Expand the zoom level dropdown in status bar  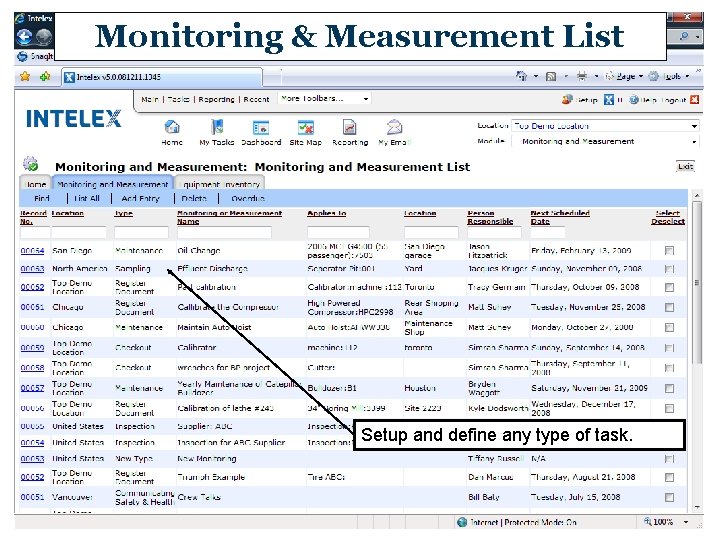pyautogui.click(x=686, y=522)
